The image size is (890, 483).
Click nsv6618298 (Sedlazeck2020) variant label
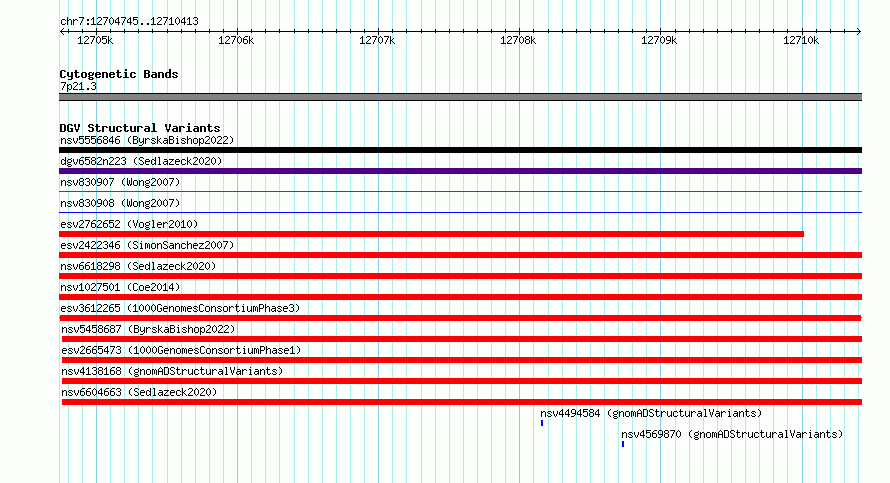(x=138, y=266)
